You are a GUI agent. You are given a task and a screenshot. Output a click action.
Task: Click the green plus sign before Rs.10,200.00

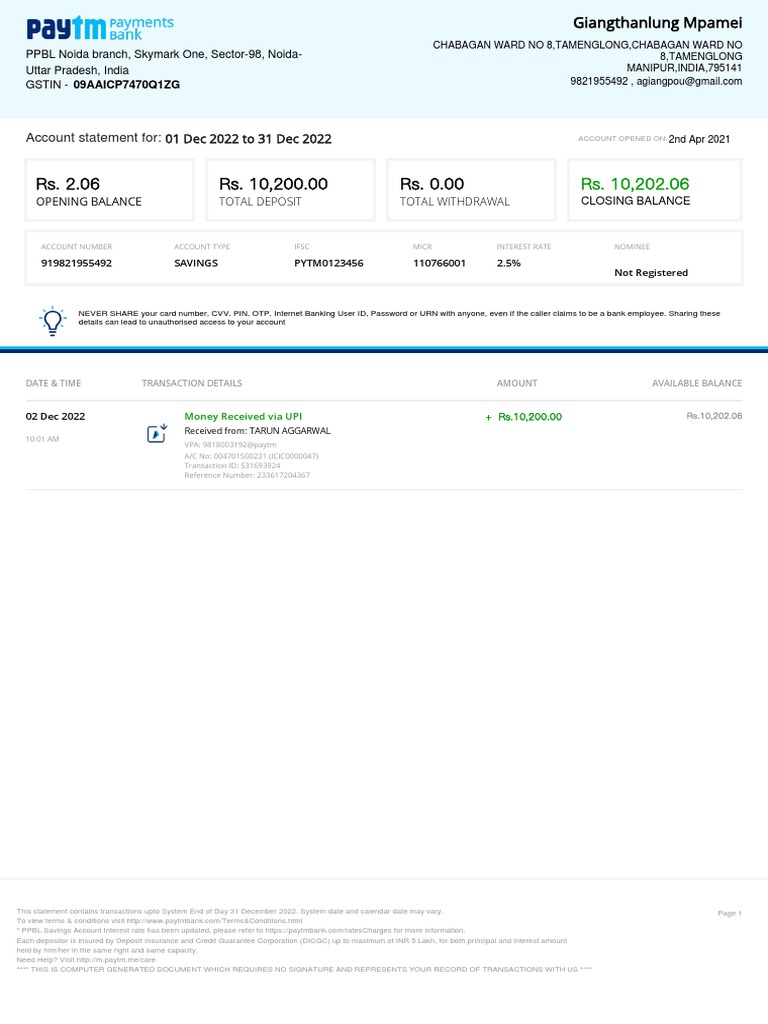click(488, 417)
